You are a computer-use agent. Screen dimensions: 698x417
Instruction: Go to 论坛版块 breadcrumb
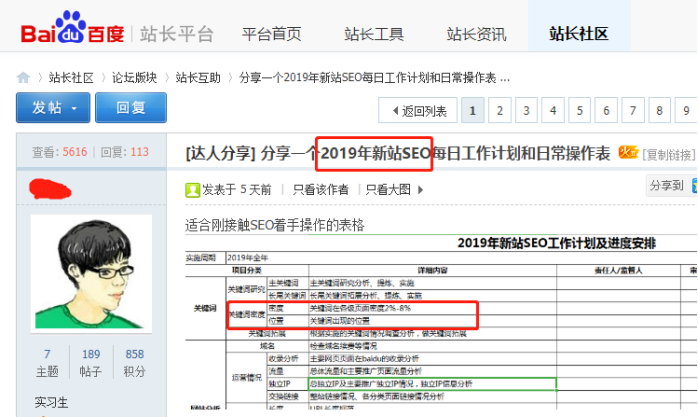tap(134, 78)
